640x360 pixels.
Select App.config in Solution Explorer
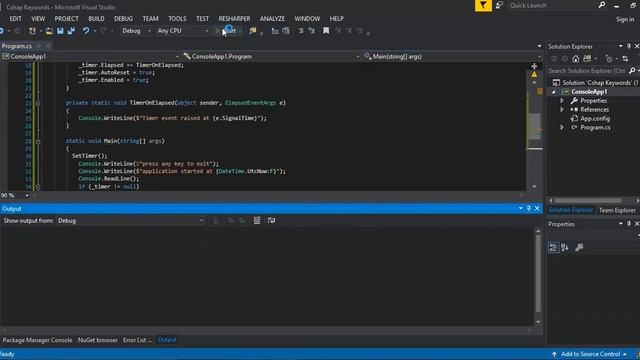click(595, 119)
